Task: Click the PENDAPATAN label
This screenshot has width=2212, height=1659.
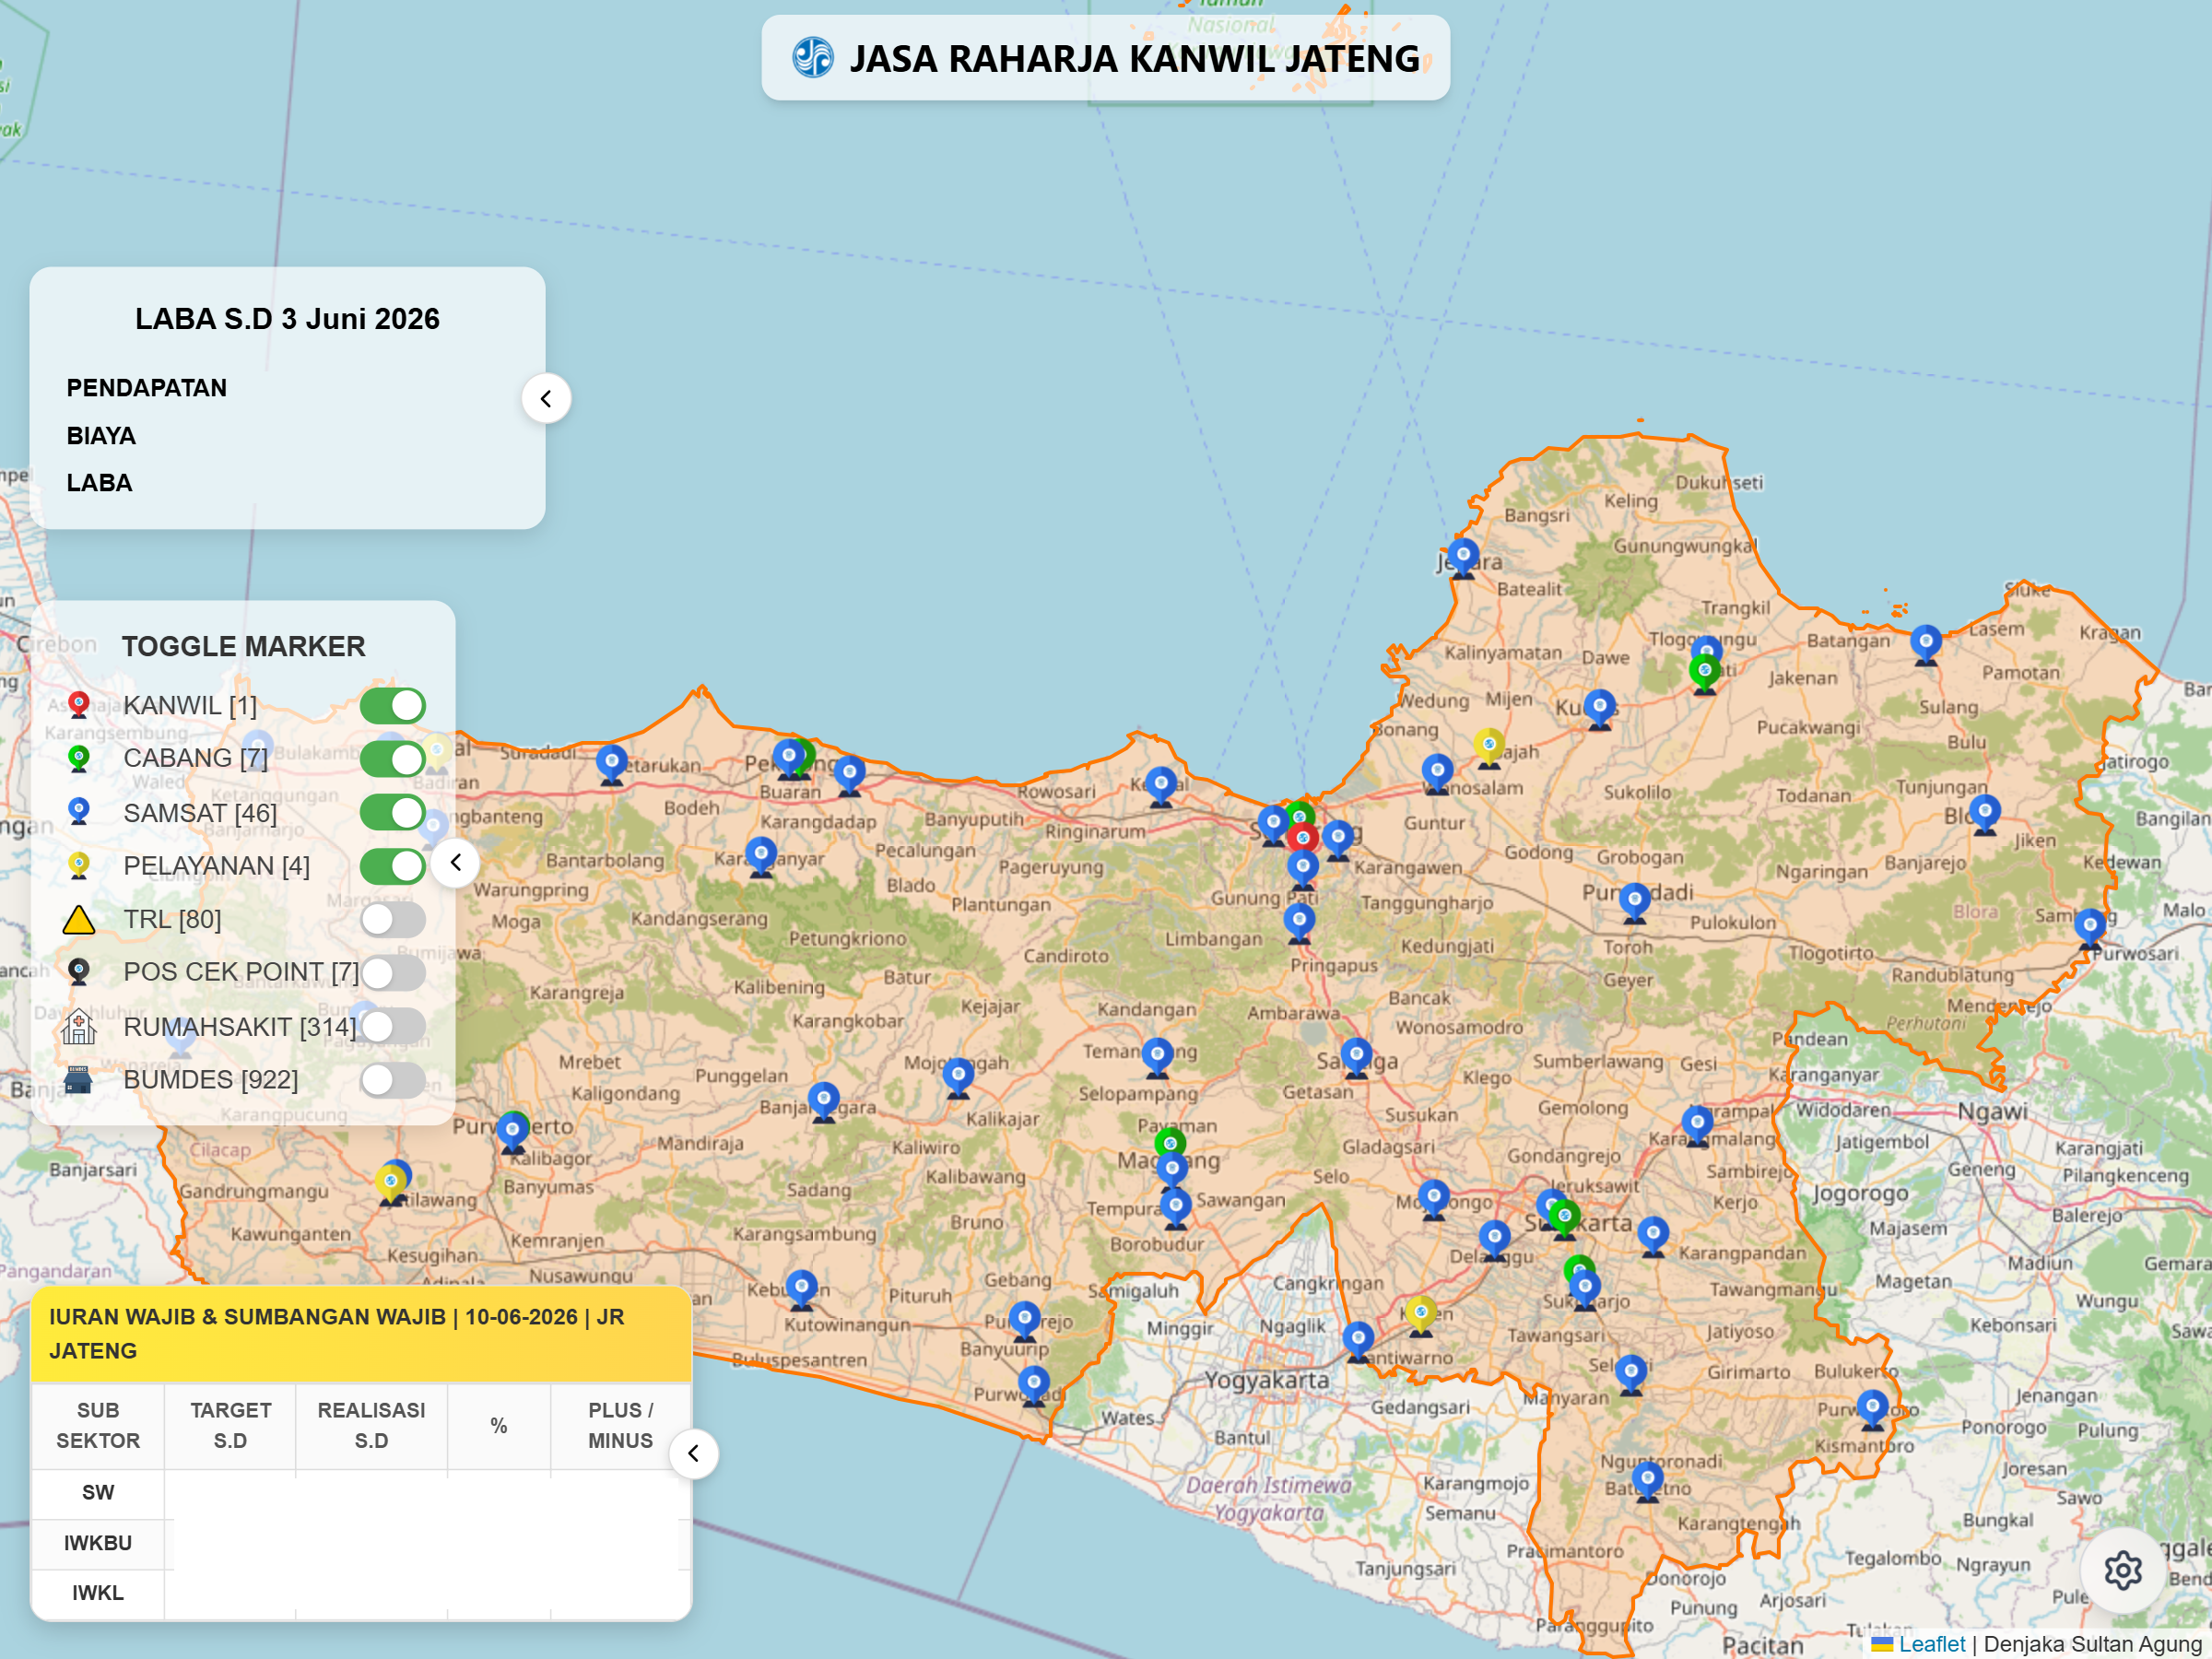Action: (147, 388)
